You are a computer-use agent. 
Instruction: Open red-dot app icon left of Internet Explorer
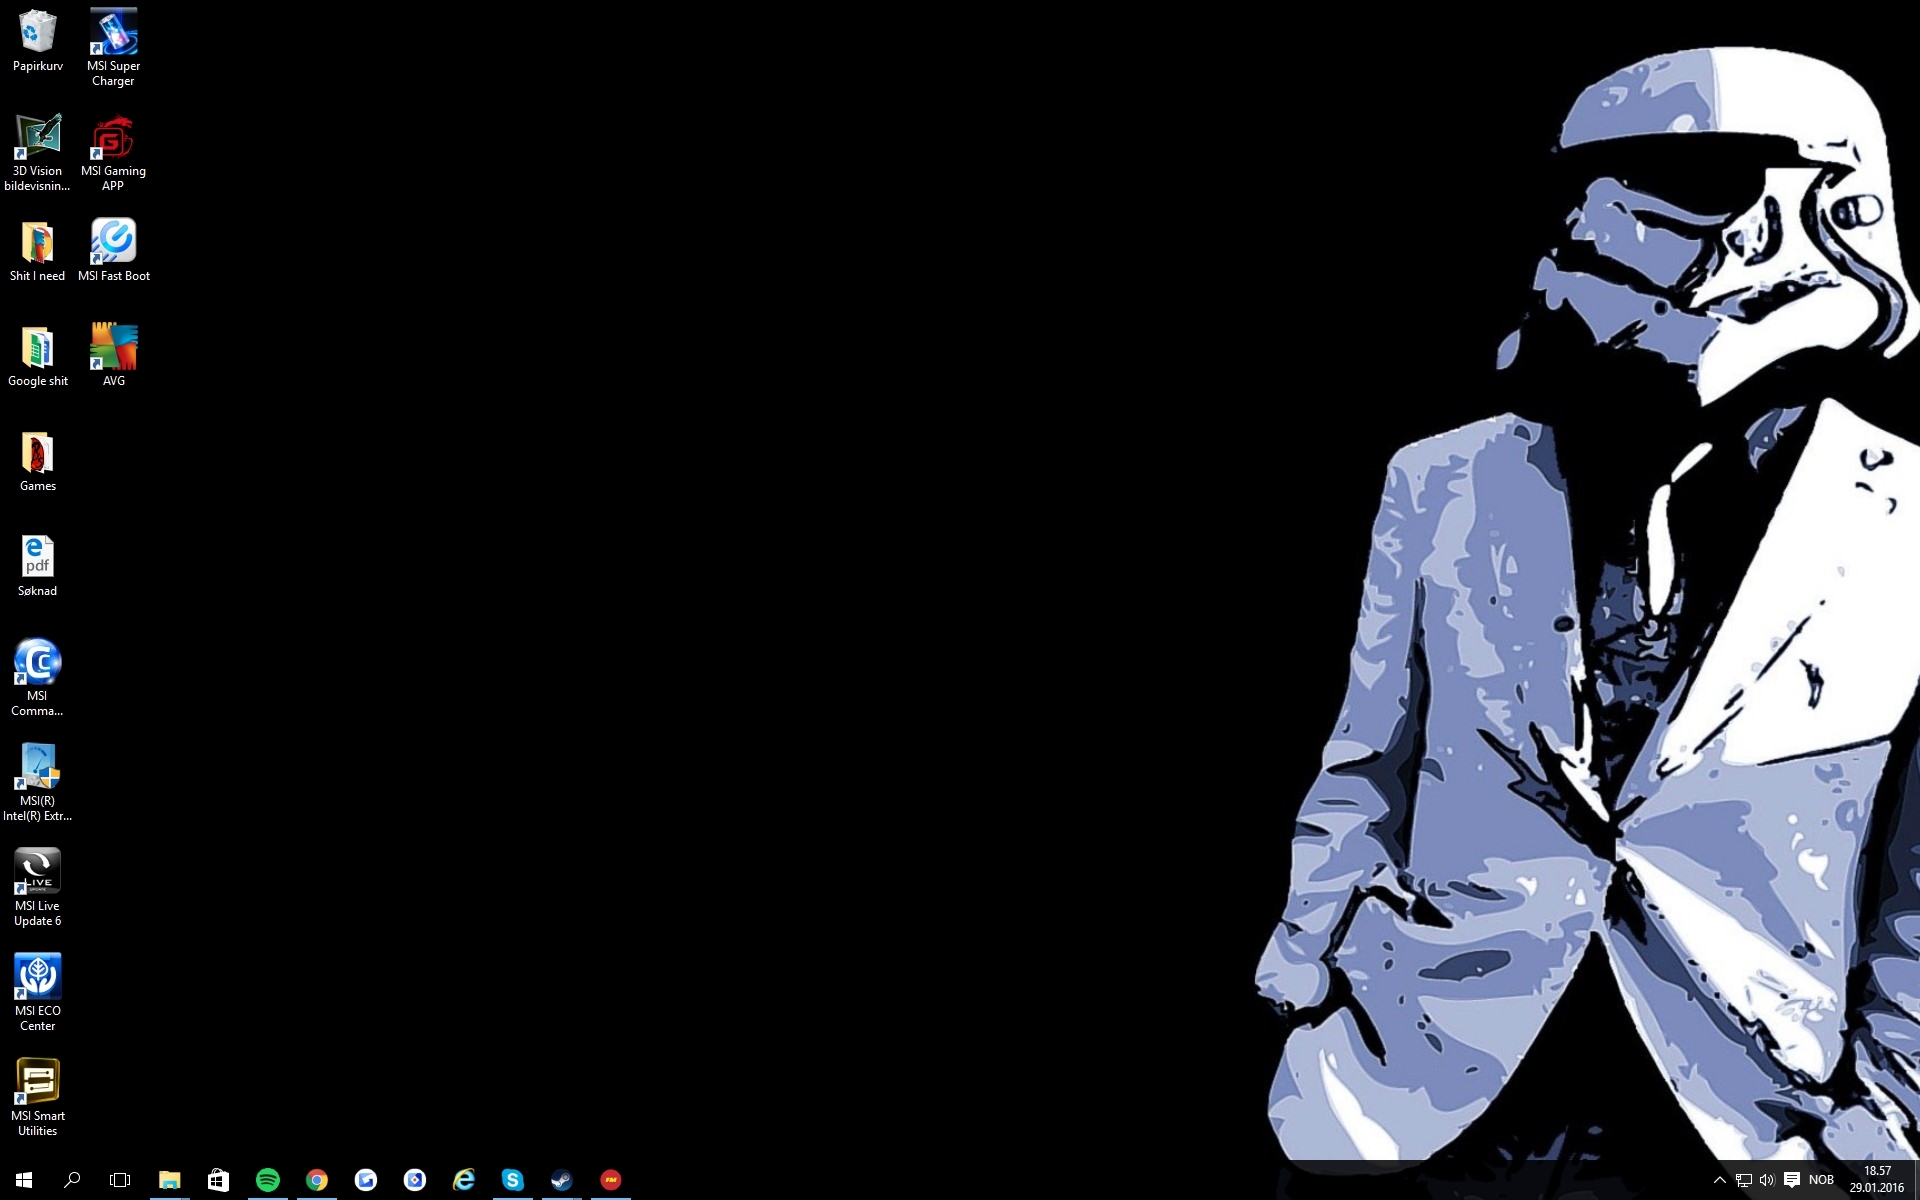point(414,1180)
